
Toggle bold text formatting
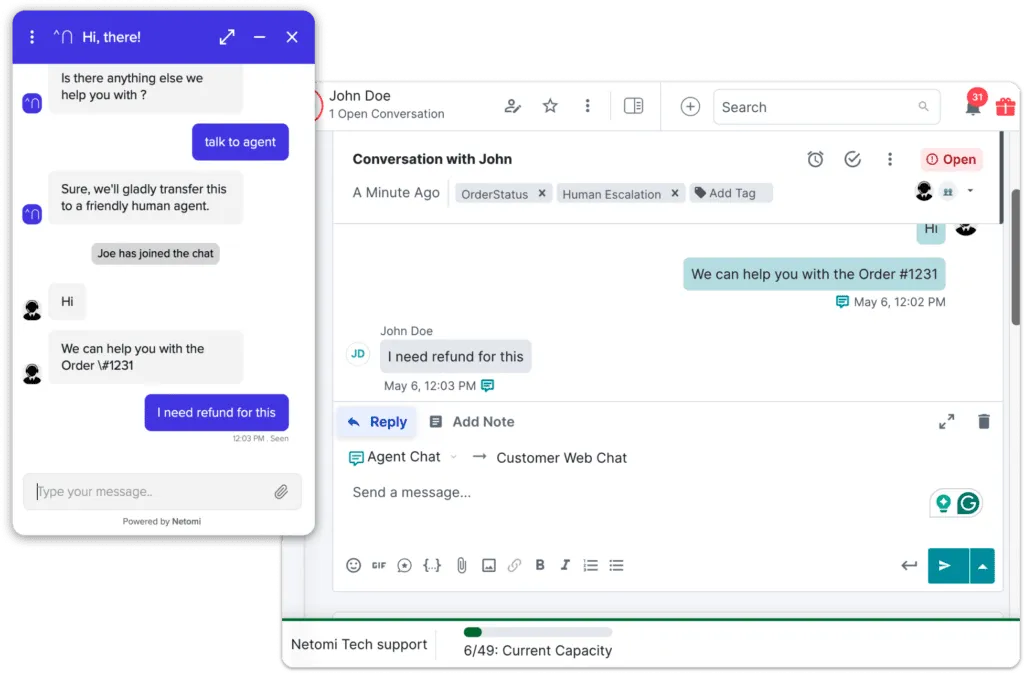pyautogui.click(x=540, y=565)
